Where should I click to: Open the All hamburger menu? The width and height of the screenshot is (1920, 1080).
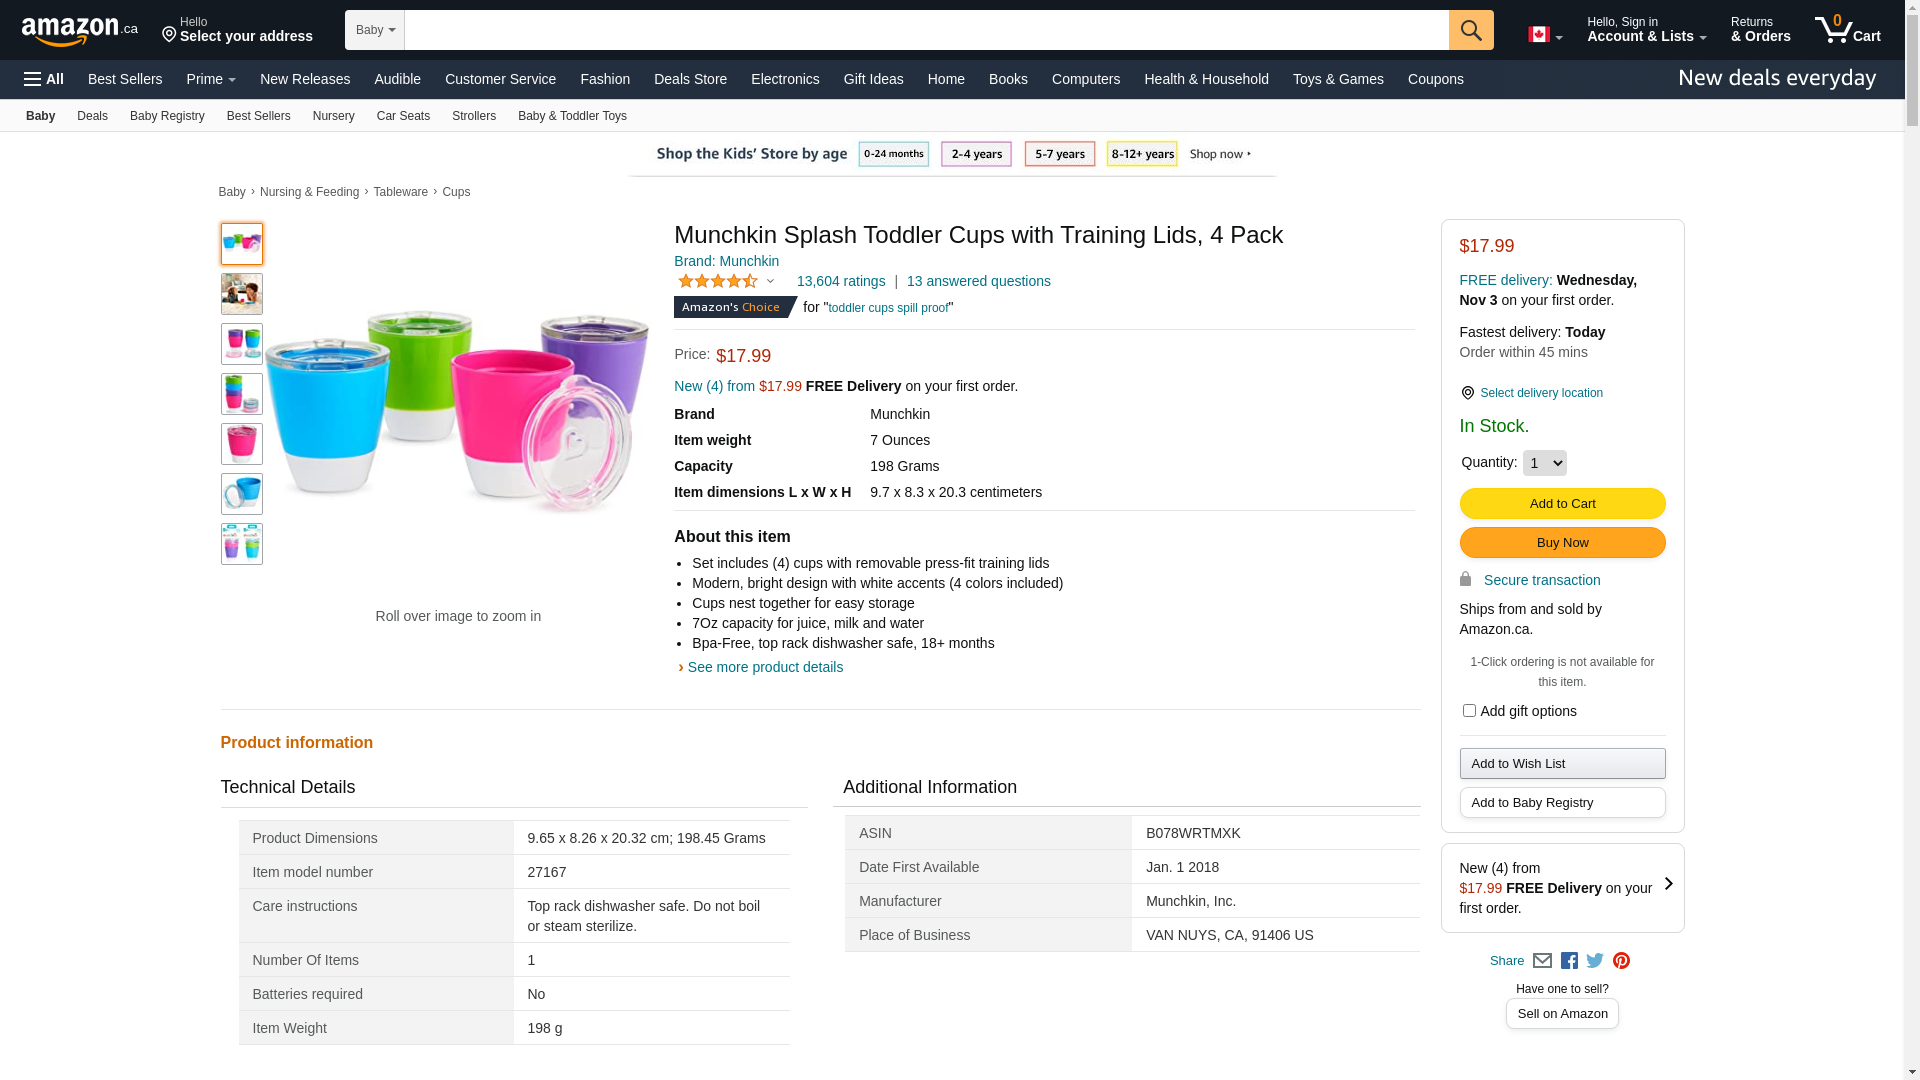pos(44,79)
